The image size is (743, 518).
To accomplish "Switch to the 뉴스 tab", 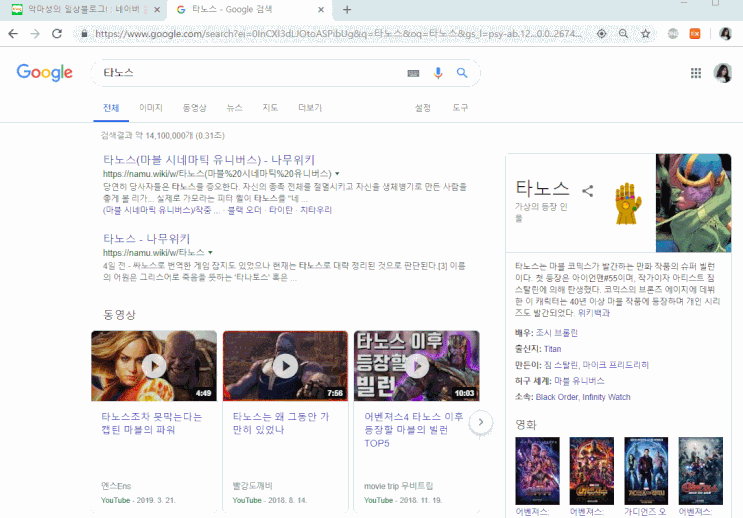I will tap(235, 108).
